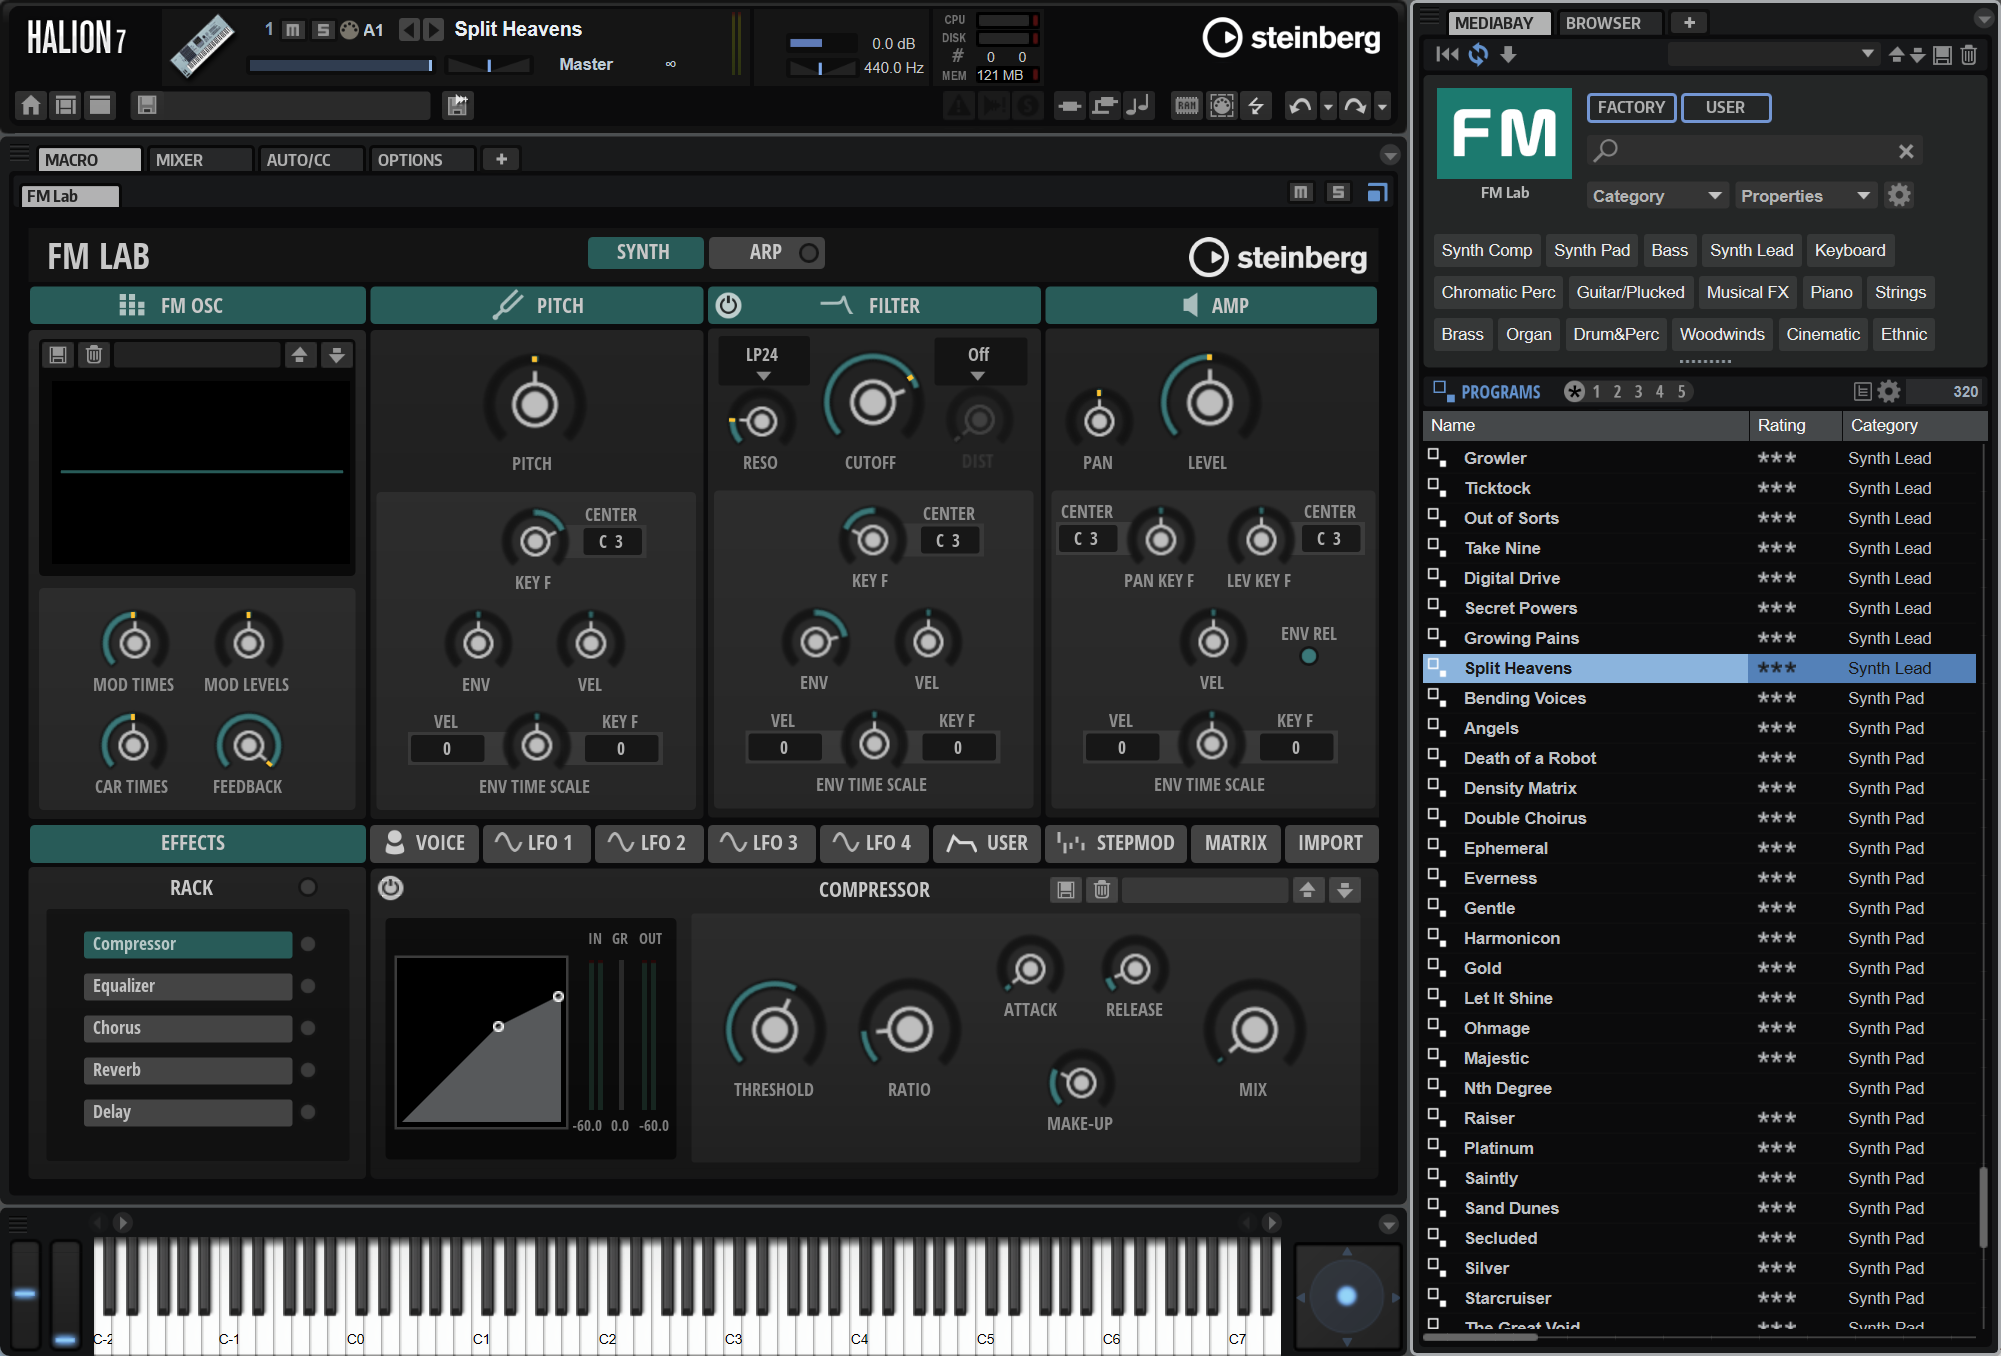Sort the program list by Rating column
Screen dimensions: 2001x1356
click(x=1795, y=425)
